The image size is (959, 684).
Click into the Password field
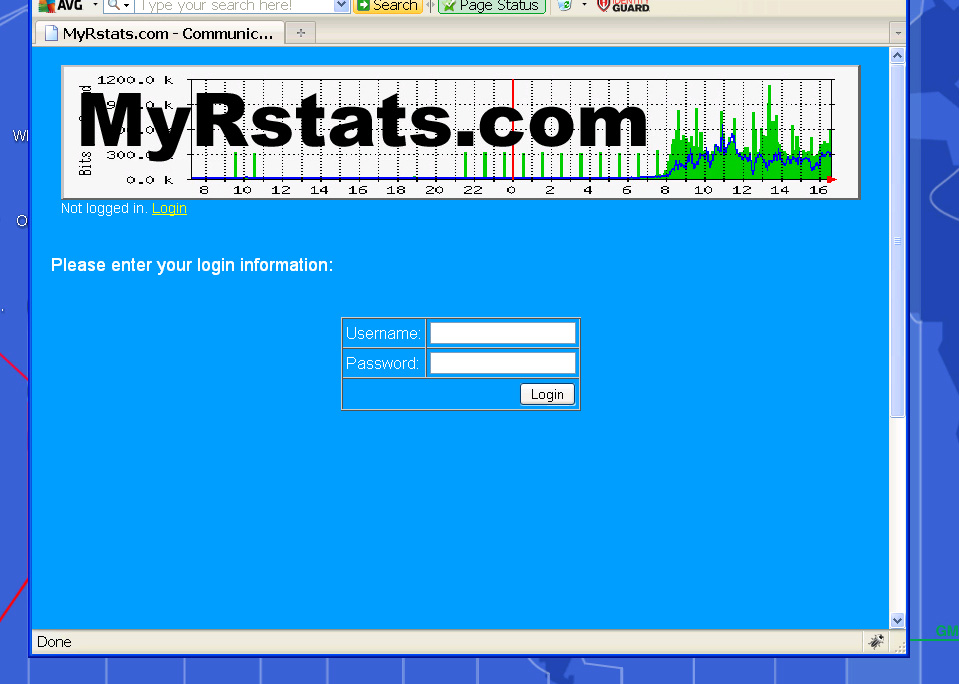click(x=503, y=363)
